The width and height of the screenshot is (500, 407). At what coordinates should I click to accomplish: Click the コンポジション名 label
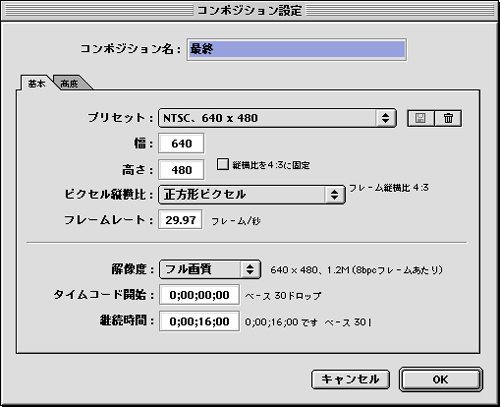click(130, 49)
